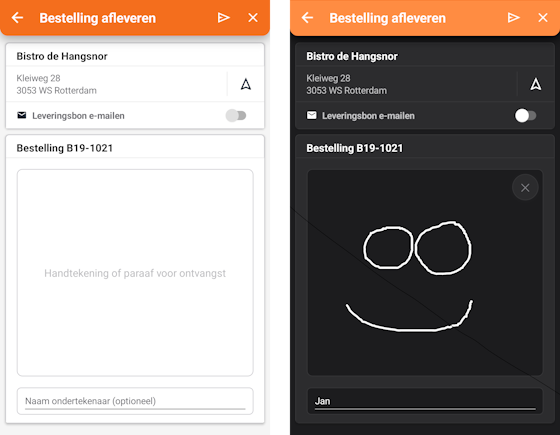Go back using arrow in dark theme header
Screen dimensions: 560x435
click(x=307, y=18)
